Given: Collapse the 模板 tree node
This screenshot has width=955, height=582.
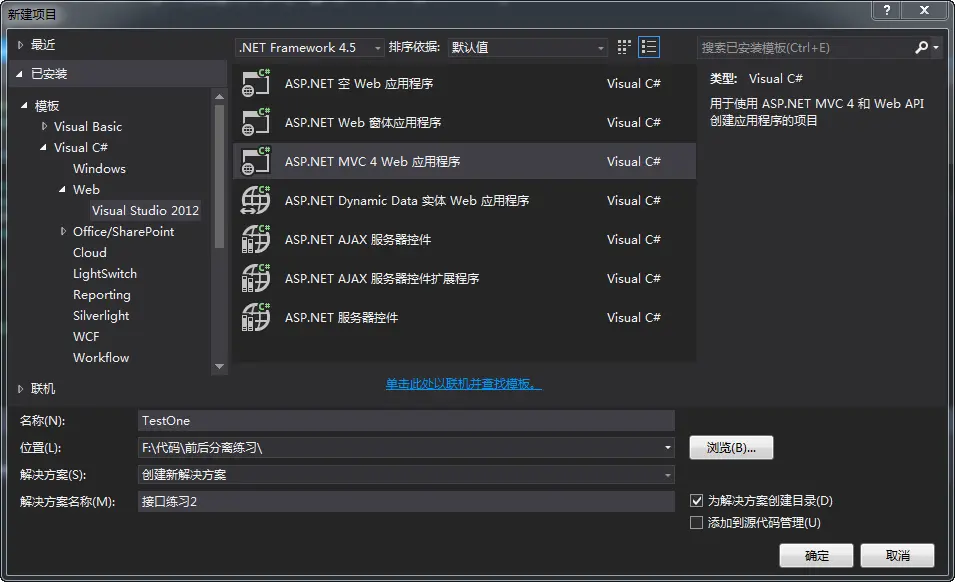Looking at the screenshot, I should pos(24,105).
